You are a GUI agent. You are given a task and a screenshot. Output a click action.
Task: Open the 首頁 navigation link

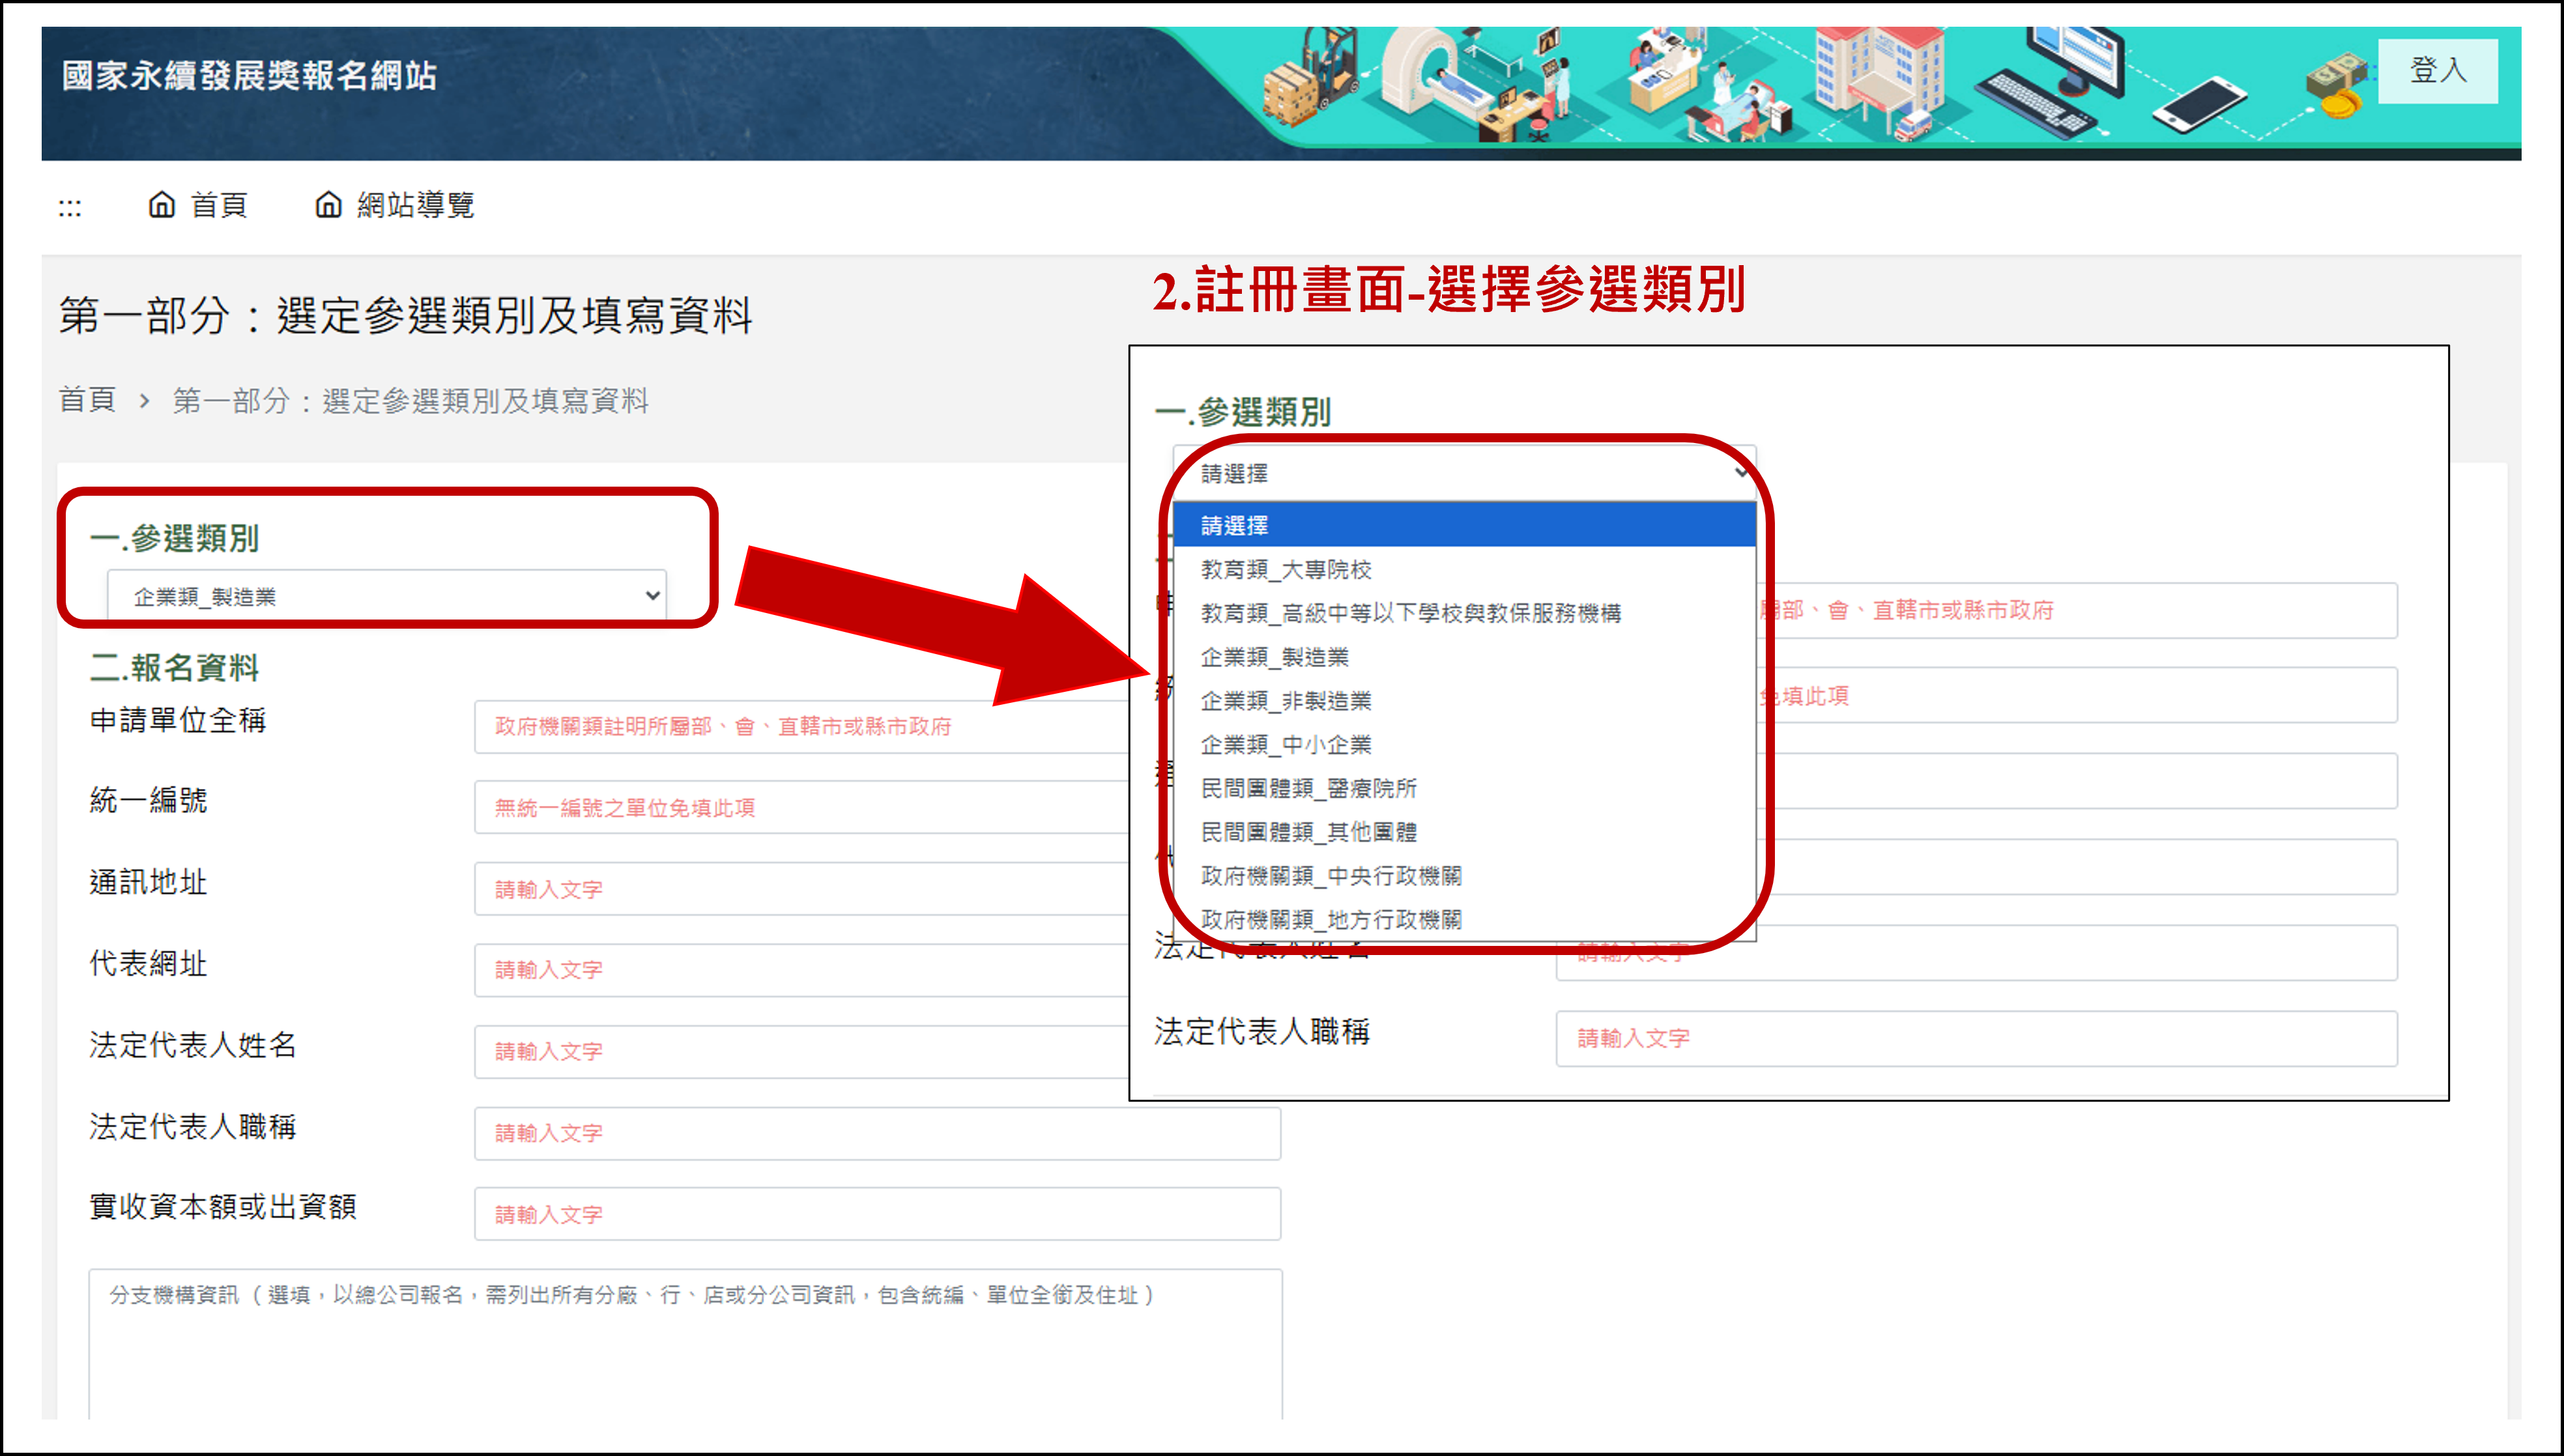[218, 205]
